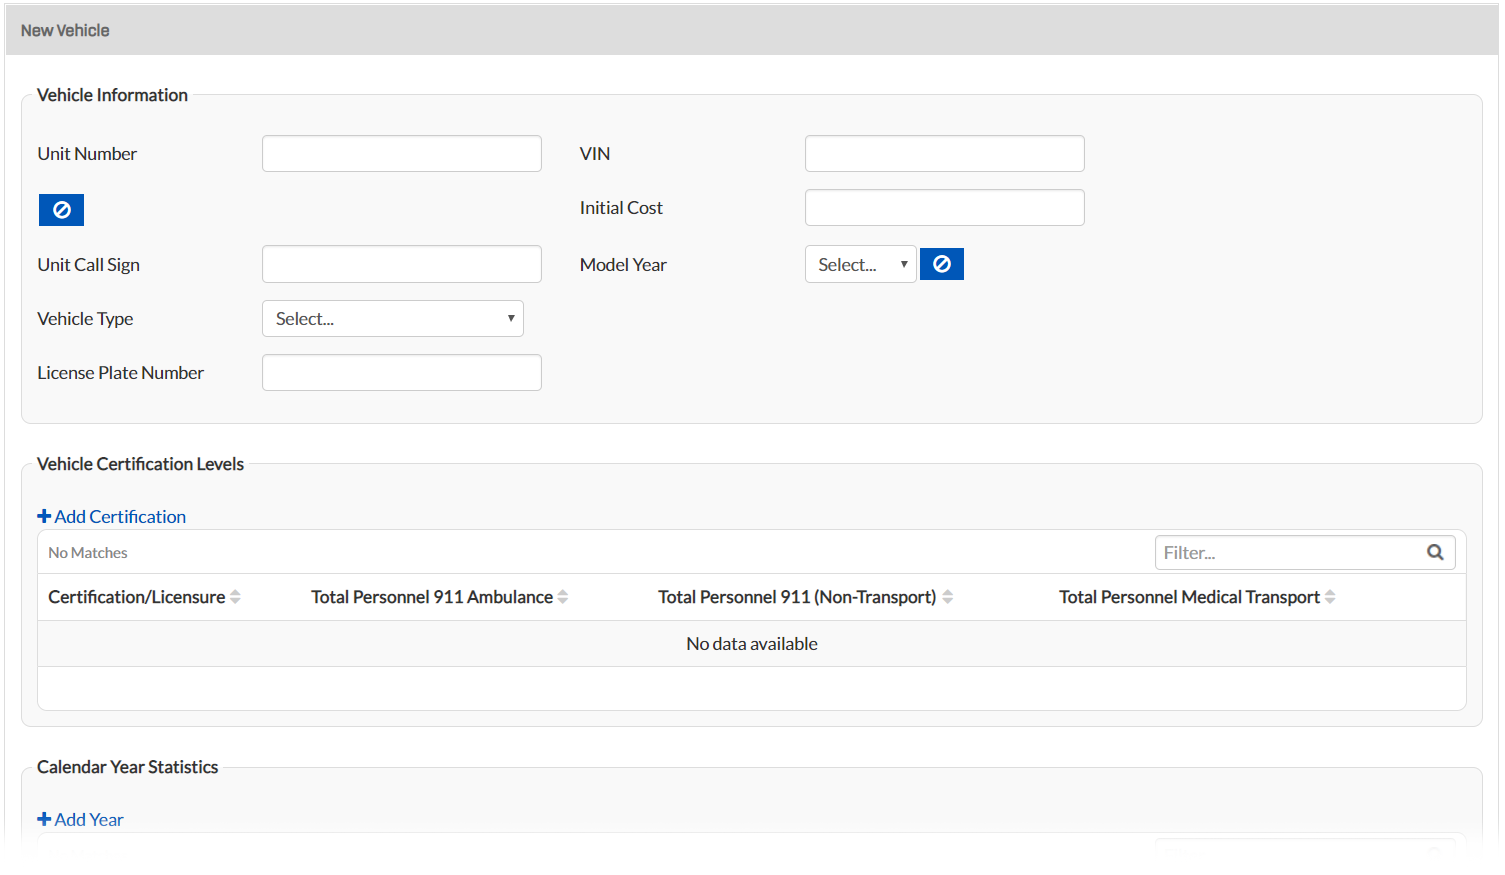Click the Unit Call Sign input field
The image size is (1505, 875).
401,263
